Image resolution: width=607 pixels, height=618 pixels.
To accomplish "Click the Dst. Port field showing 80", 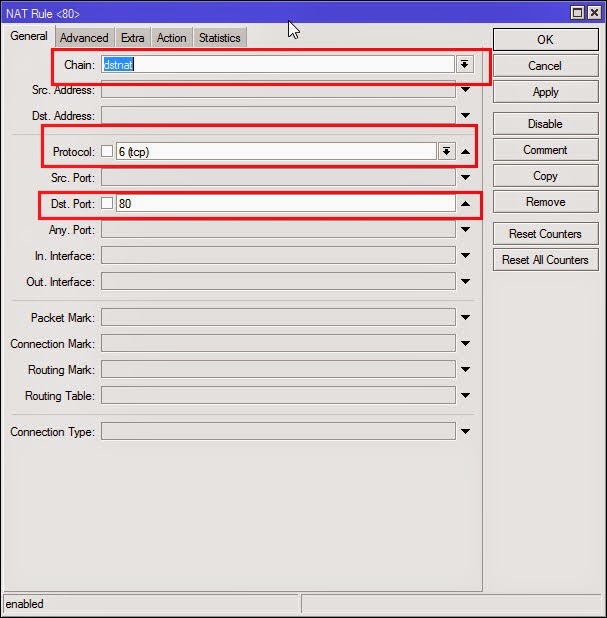I will [x=286, y=203].
